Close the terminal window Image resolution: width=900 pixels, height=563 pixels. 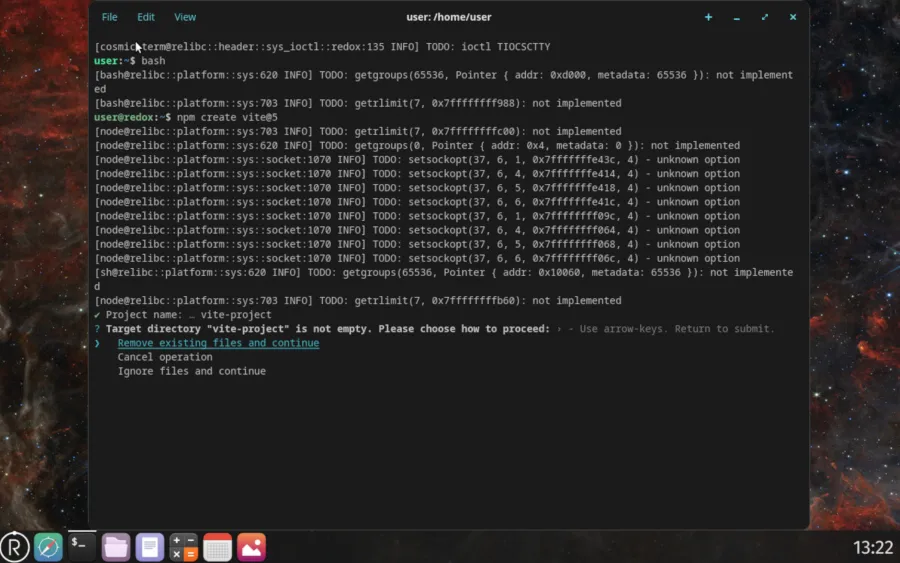pyautogui.click(x=793, y=17)
